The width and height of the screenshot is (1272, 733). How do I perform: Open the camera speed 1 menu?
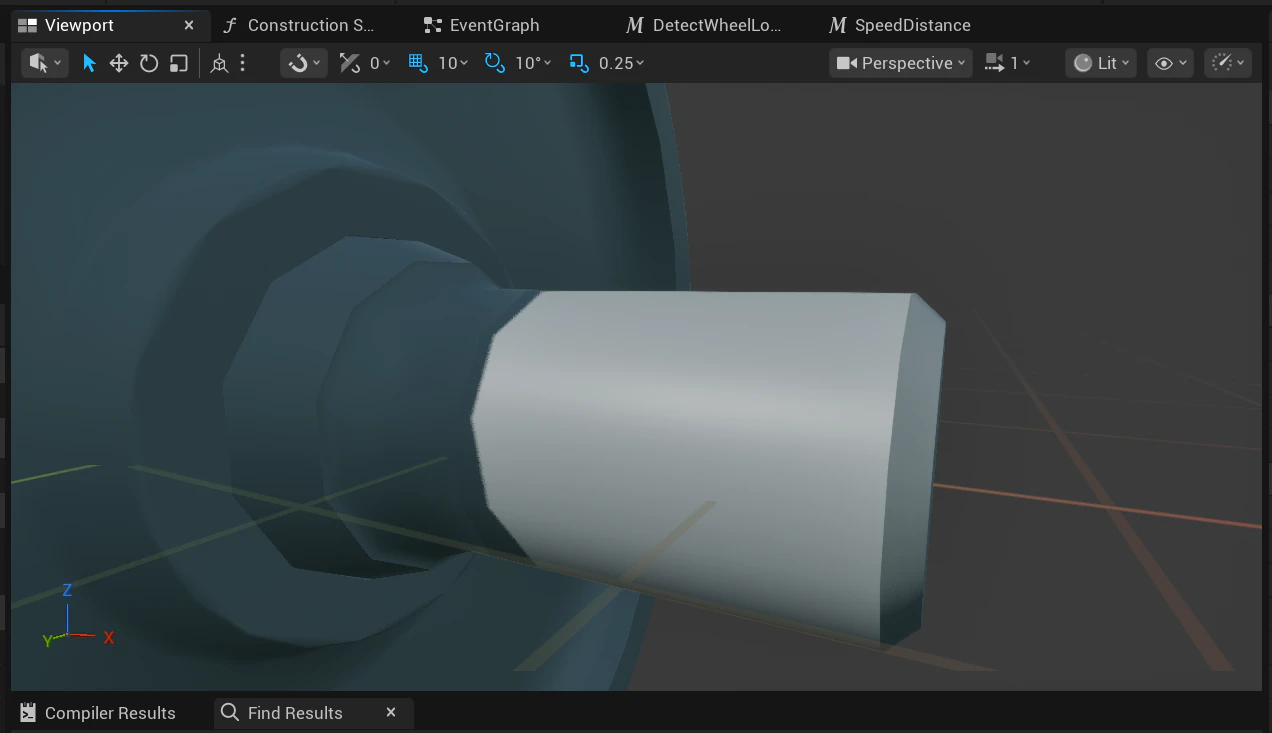(1008, 63)
